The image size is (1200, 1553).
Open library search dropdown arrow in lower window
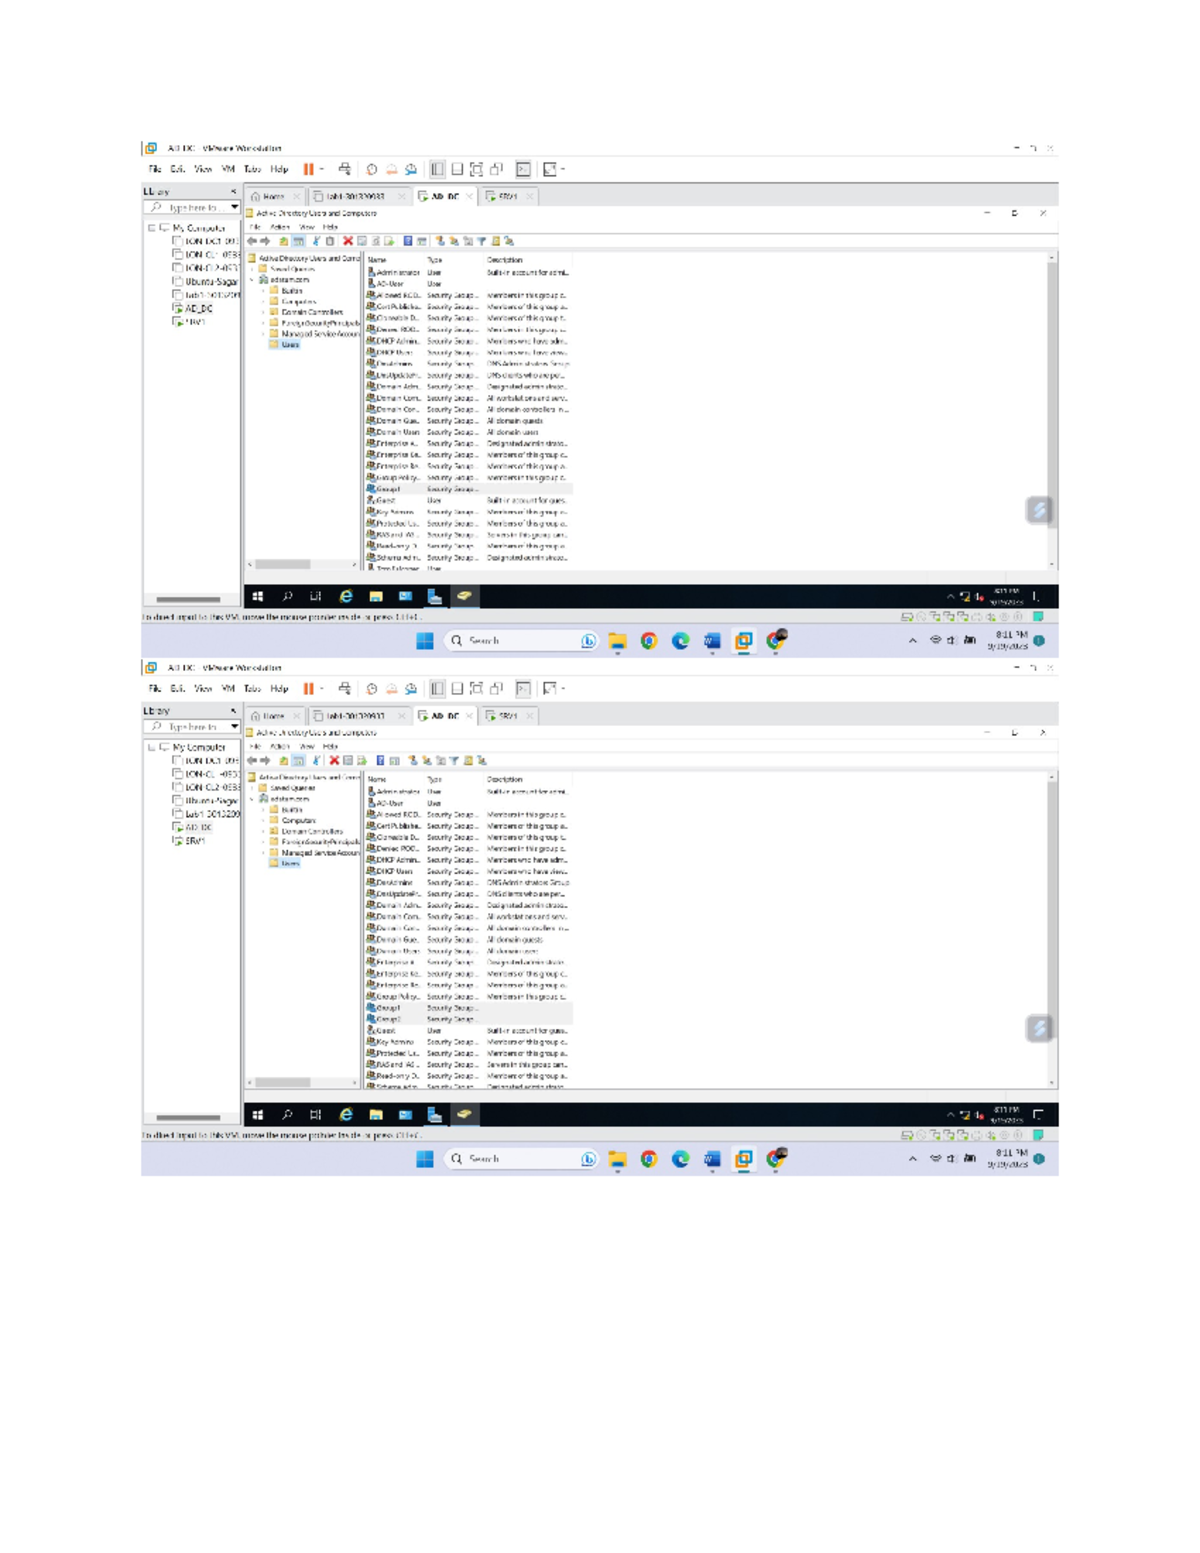pyautogui.click(x=234, y=727)
